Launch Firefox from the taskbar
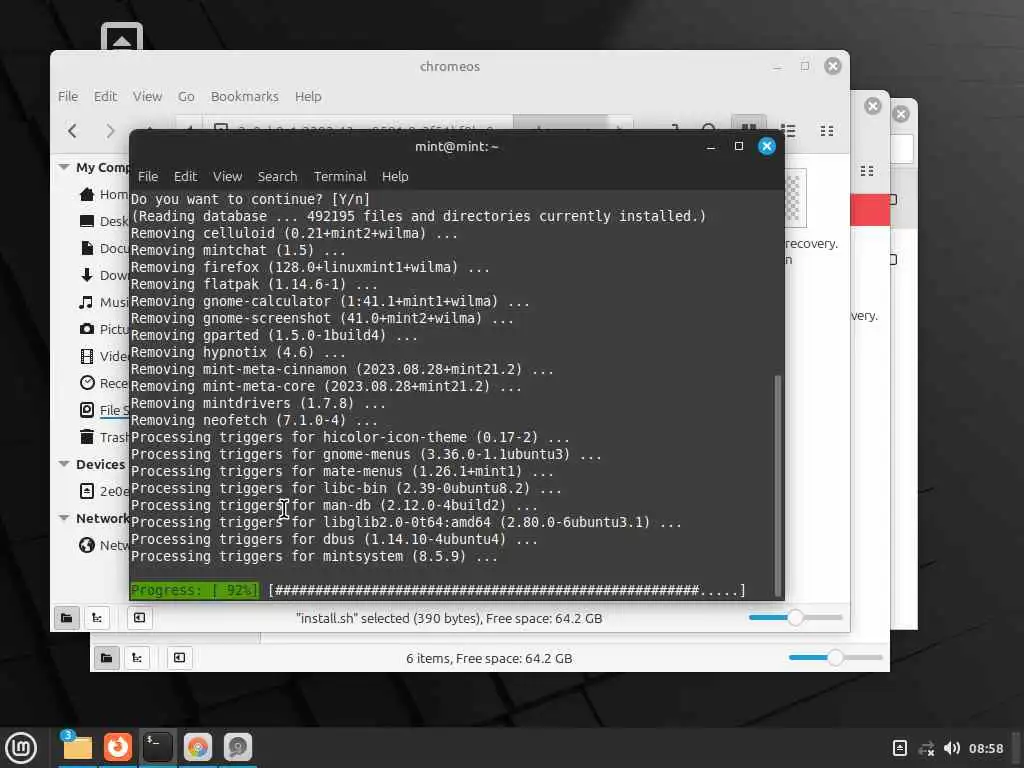 (x=118, y=747)
